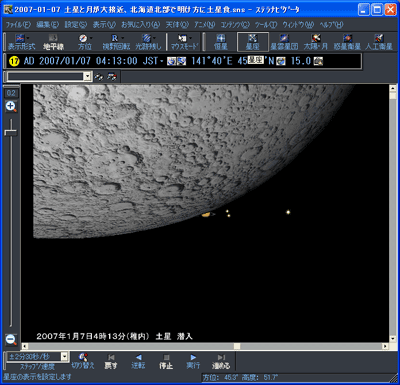
Task: Open the ウィンドウ(W) window menu
Action: [298, 25]
